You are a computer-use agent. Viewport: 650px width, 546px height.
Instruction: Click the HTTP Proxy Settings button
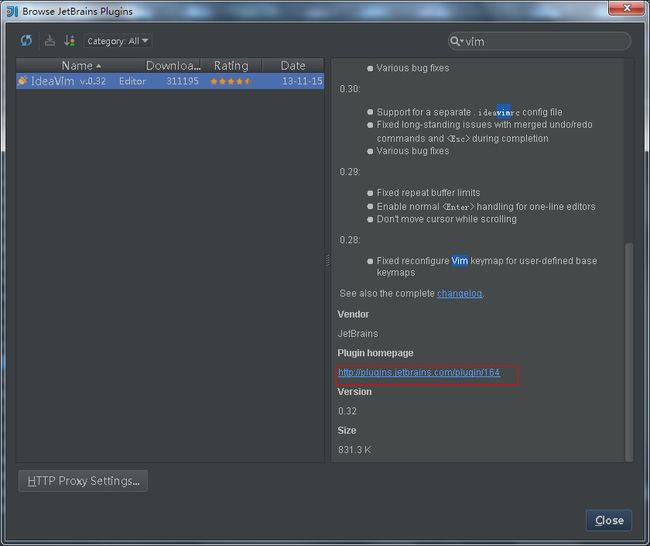83,481
